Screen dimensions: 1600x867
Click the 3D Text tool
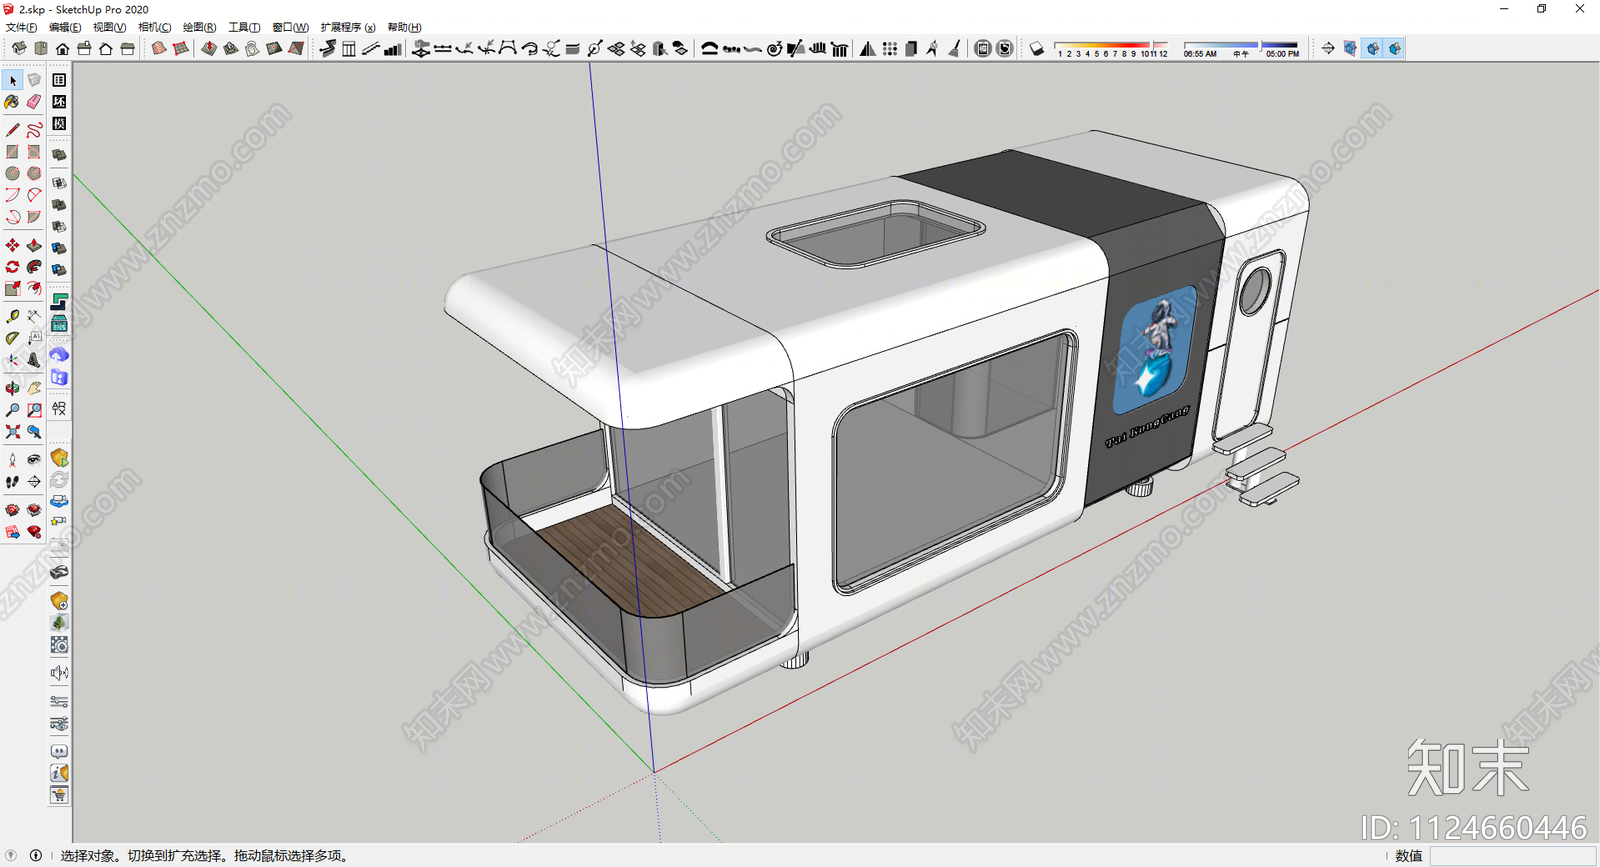point(34,360)
